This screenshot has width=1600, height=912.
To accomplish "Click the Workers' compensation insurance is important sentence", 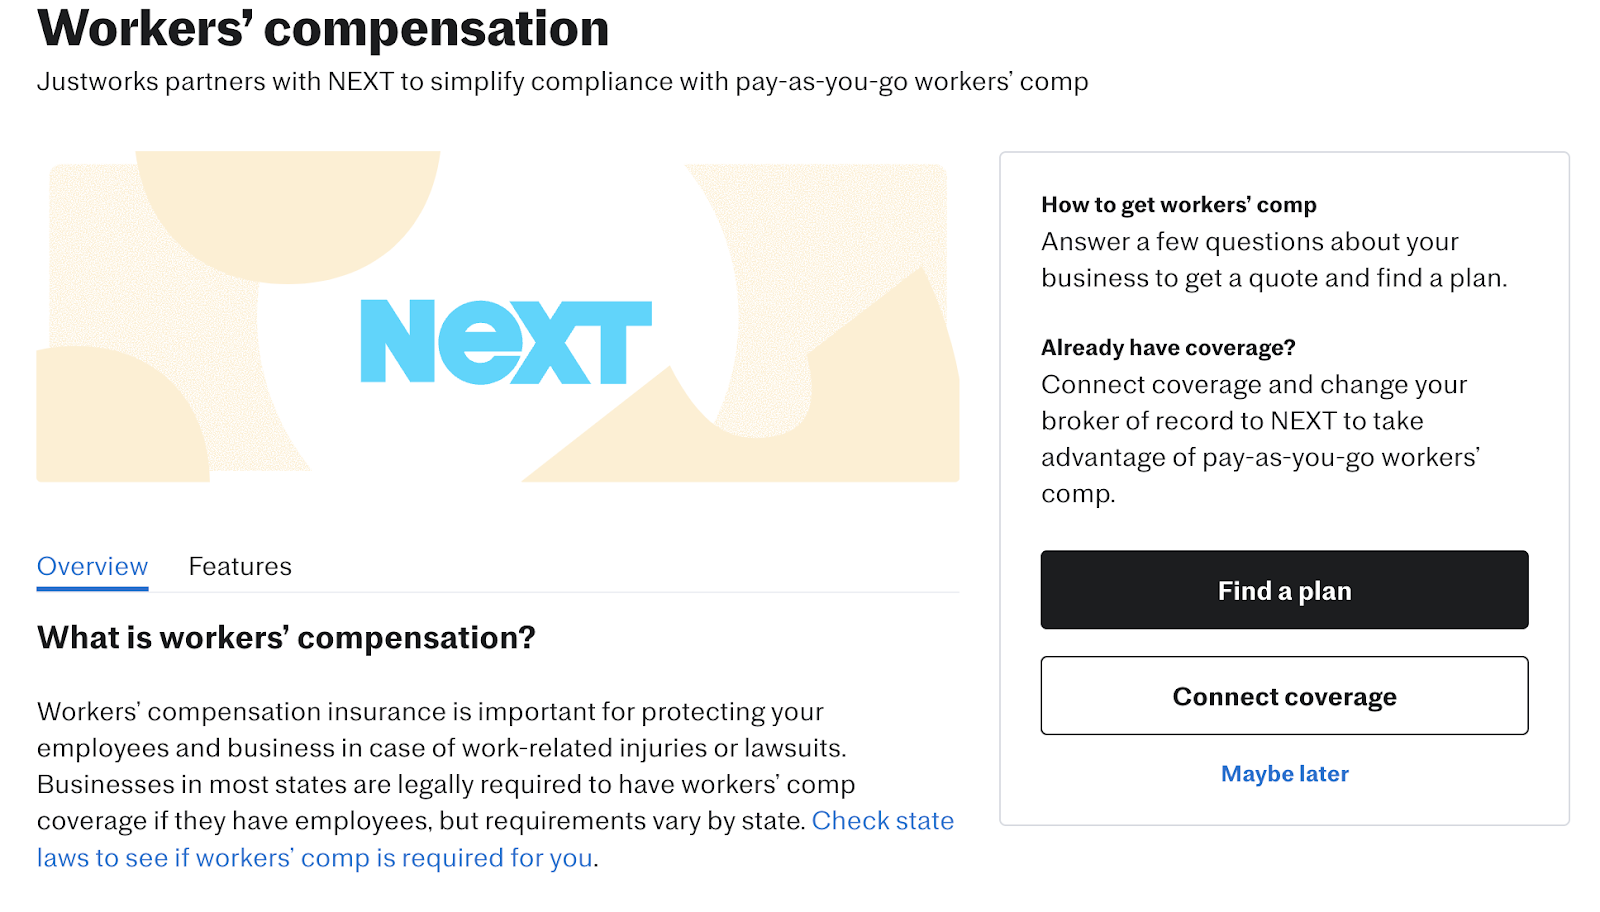I will coord(441,730).
